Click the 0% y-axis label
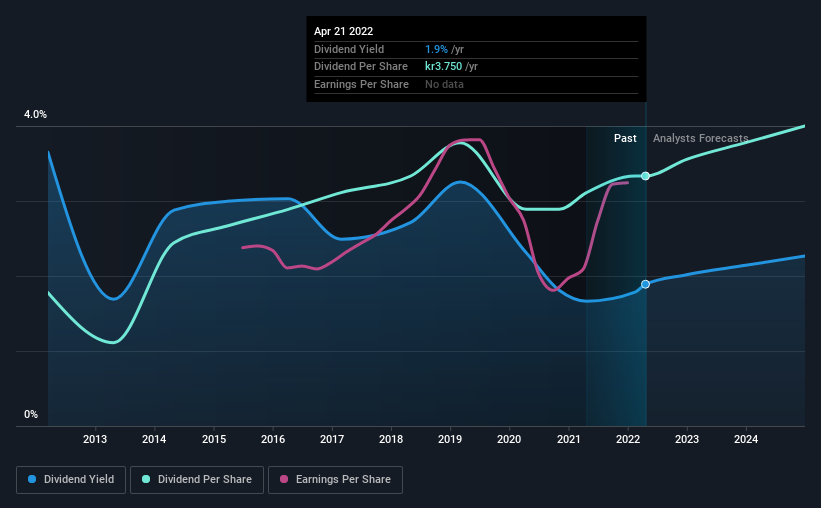Viewport: 821px width, 508px height. 31,414
